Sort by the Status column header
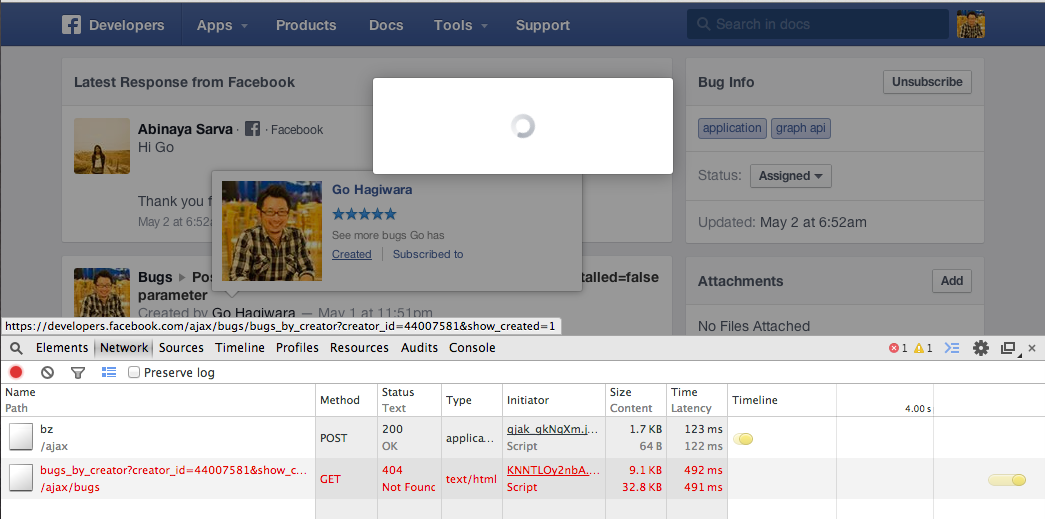 coord(409,400)
